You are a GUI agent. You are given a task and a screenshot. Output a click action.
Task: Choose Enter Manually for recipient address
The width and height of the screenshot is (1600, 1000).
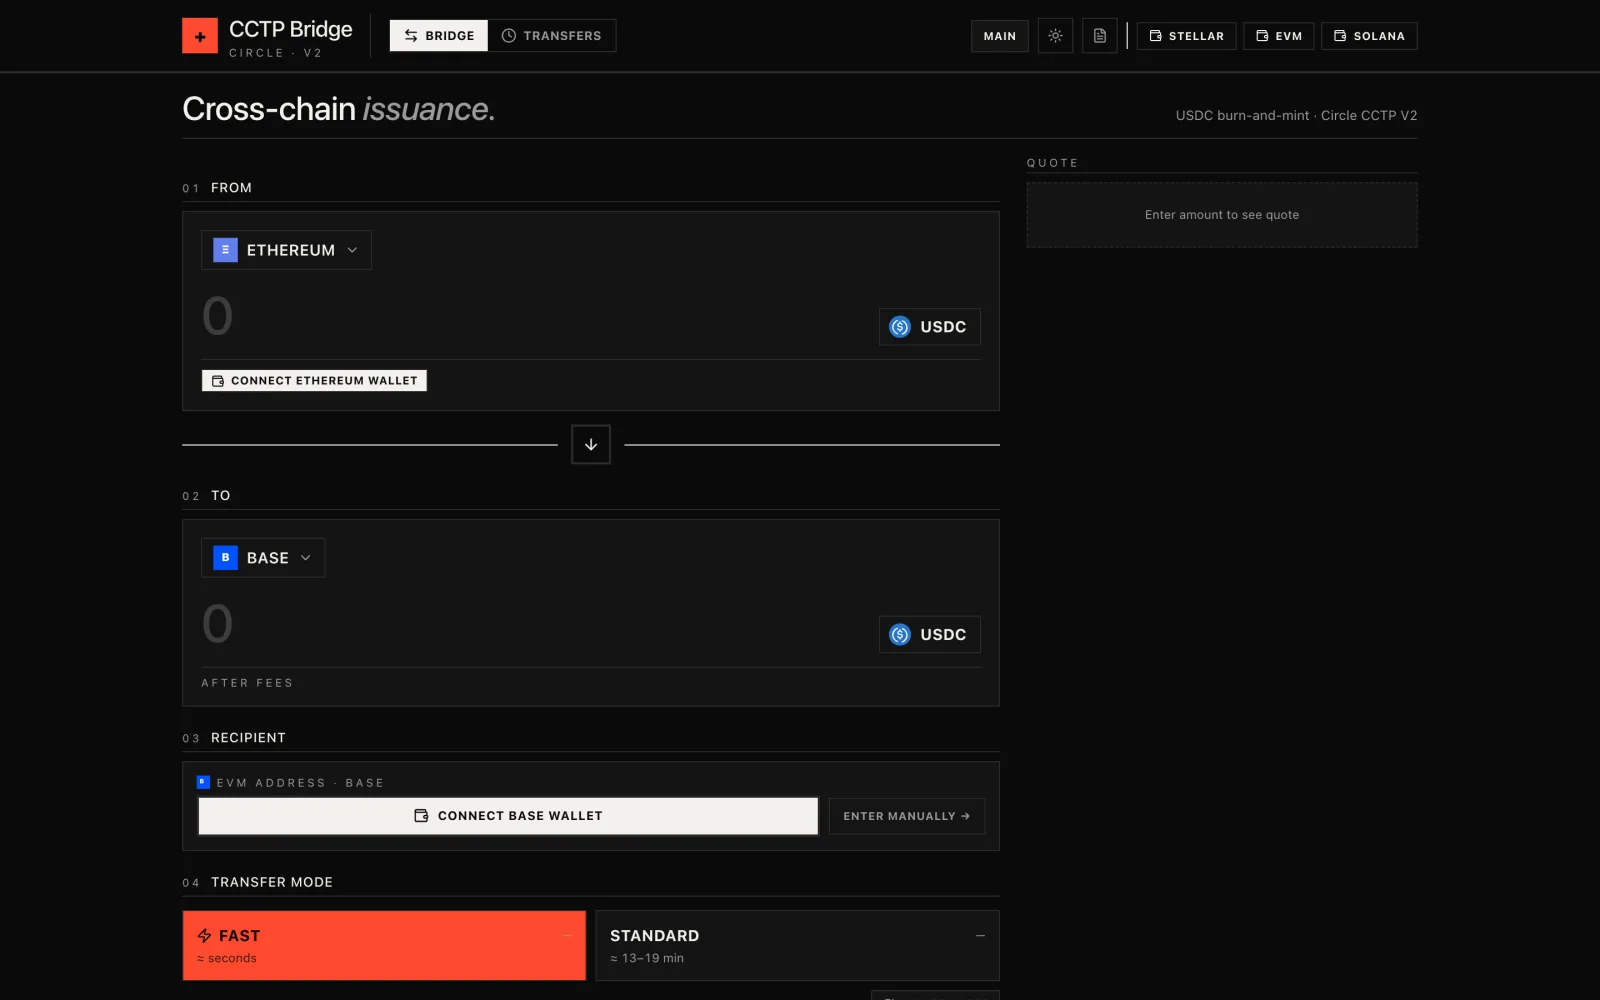pyautogui.click(x=907, y=816)
